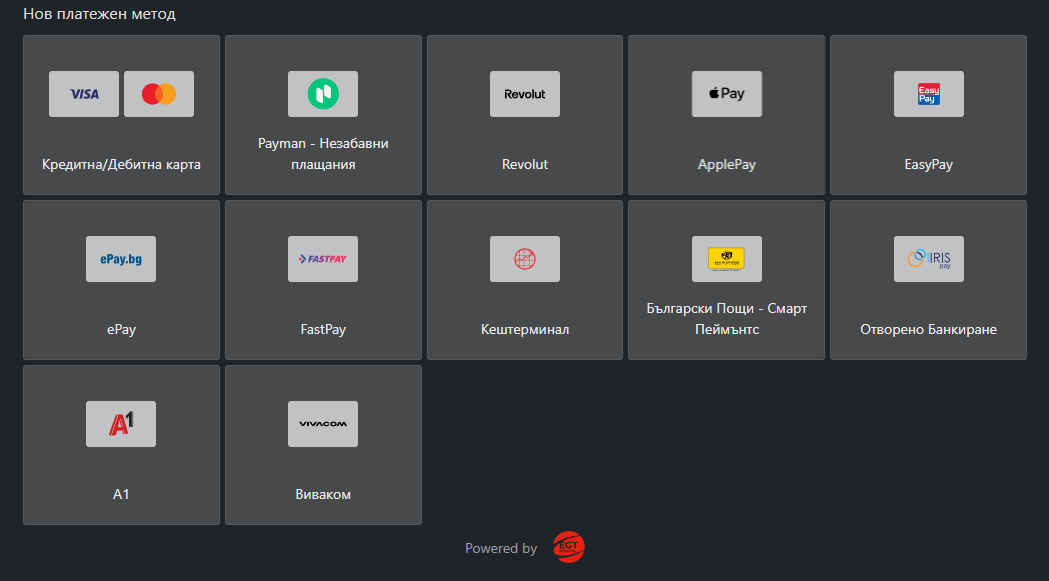This screenshot has height=581, width=1049.
Task: Click the IRIS pay logo
Action: click(929, 259)
